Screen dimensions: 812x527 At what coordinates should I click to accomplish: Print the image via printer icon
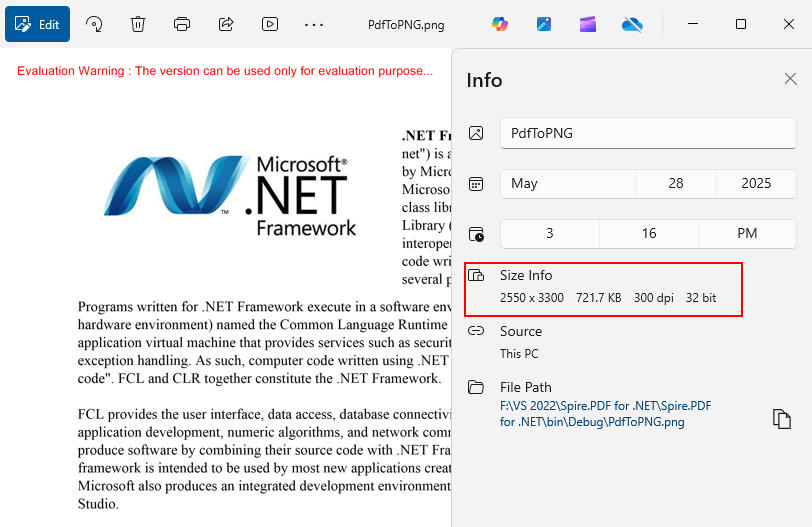point(182,24)
